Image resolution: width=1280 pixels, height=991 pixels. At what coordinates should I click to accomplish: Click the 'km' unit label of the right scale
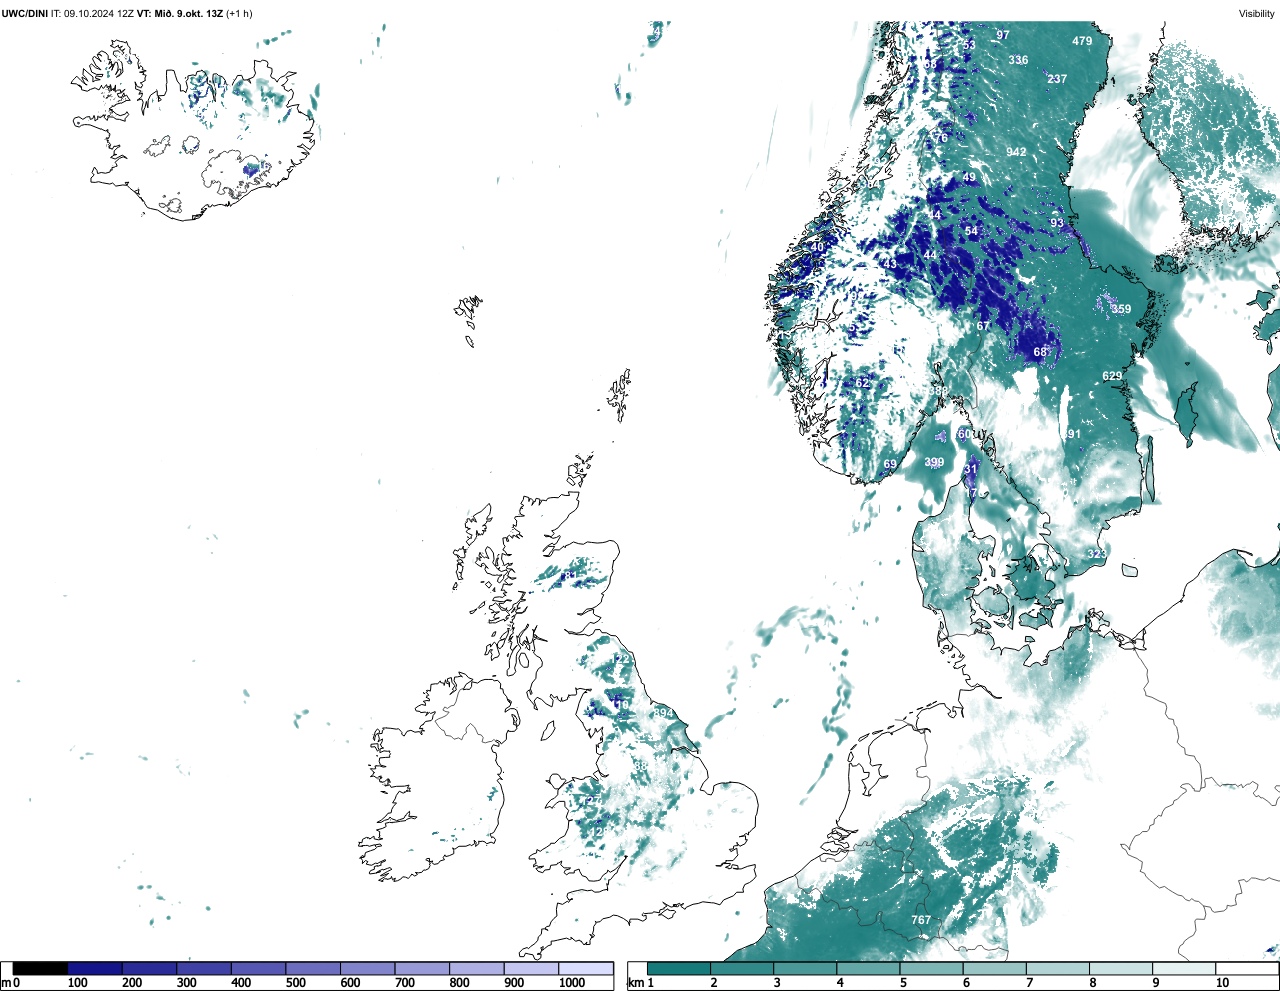[634, 983]
